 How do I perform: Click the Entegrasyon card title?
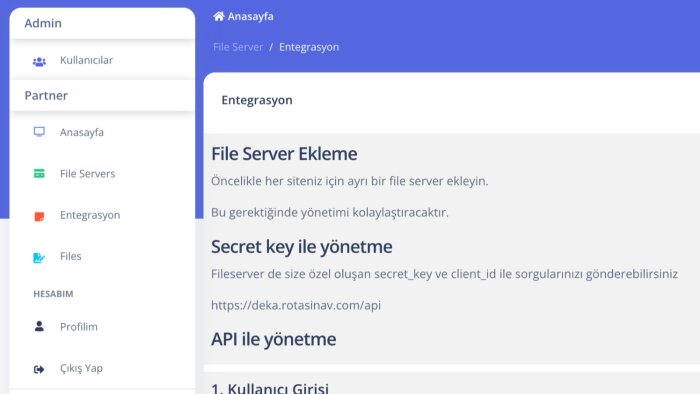257,100
